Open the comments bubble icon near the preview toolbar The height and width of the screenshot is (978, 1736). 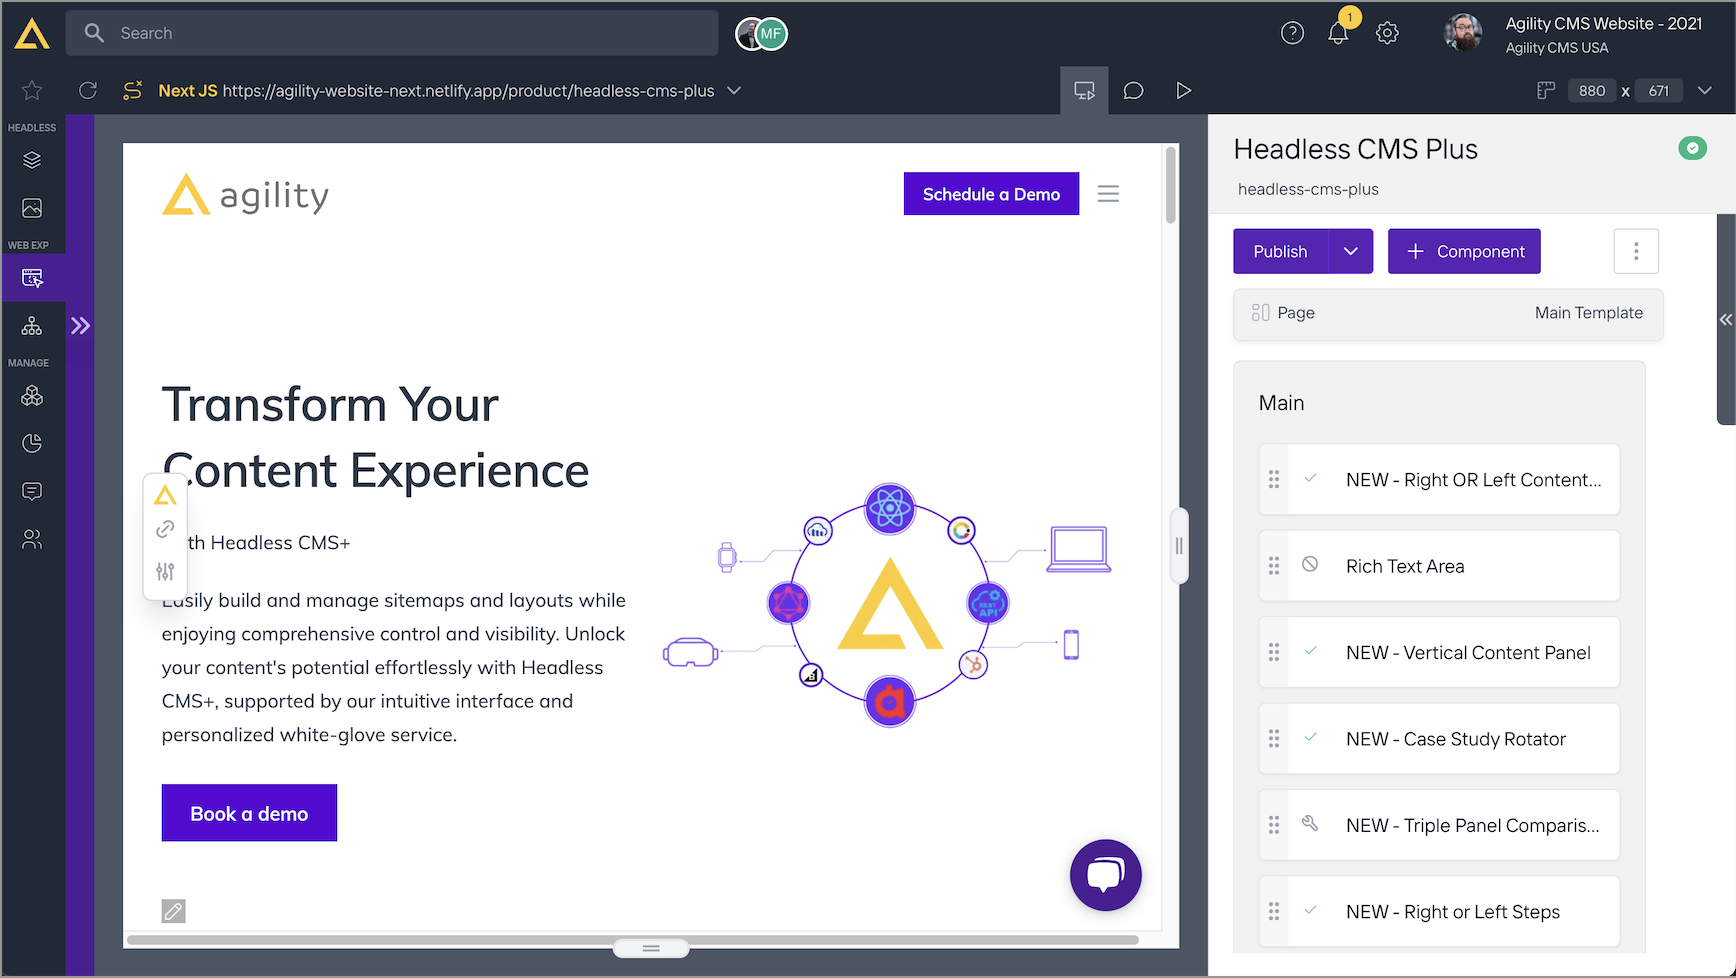(x=1133, y=90)
